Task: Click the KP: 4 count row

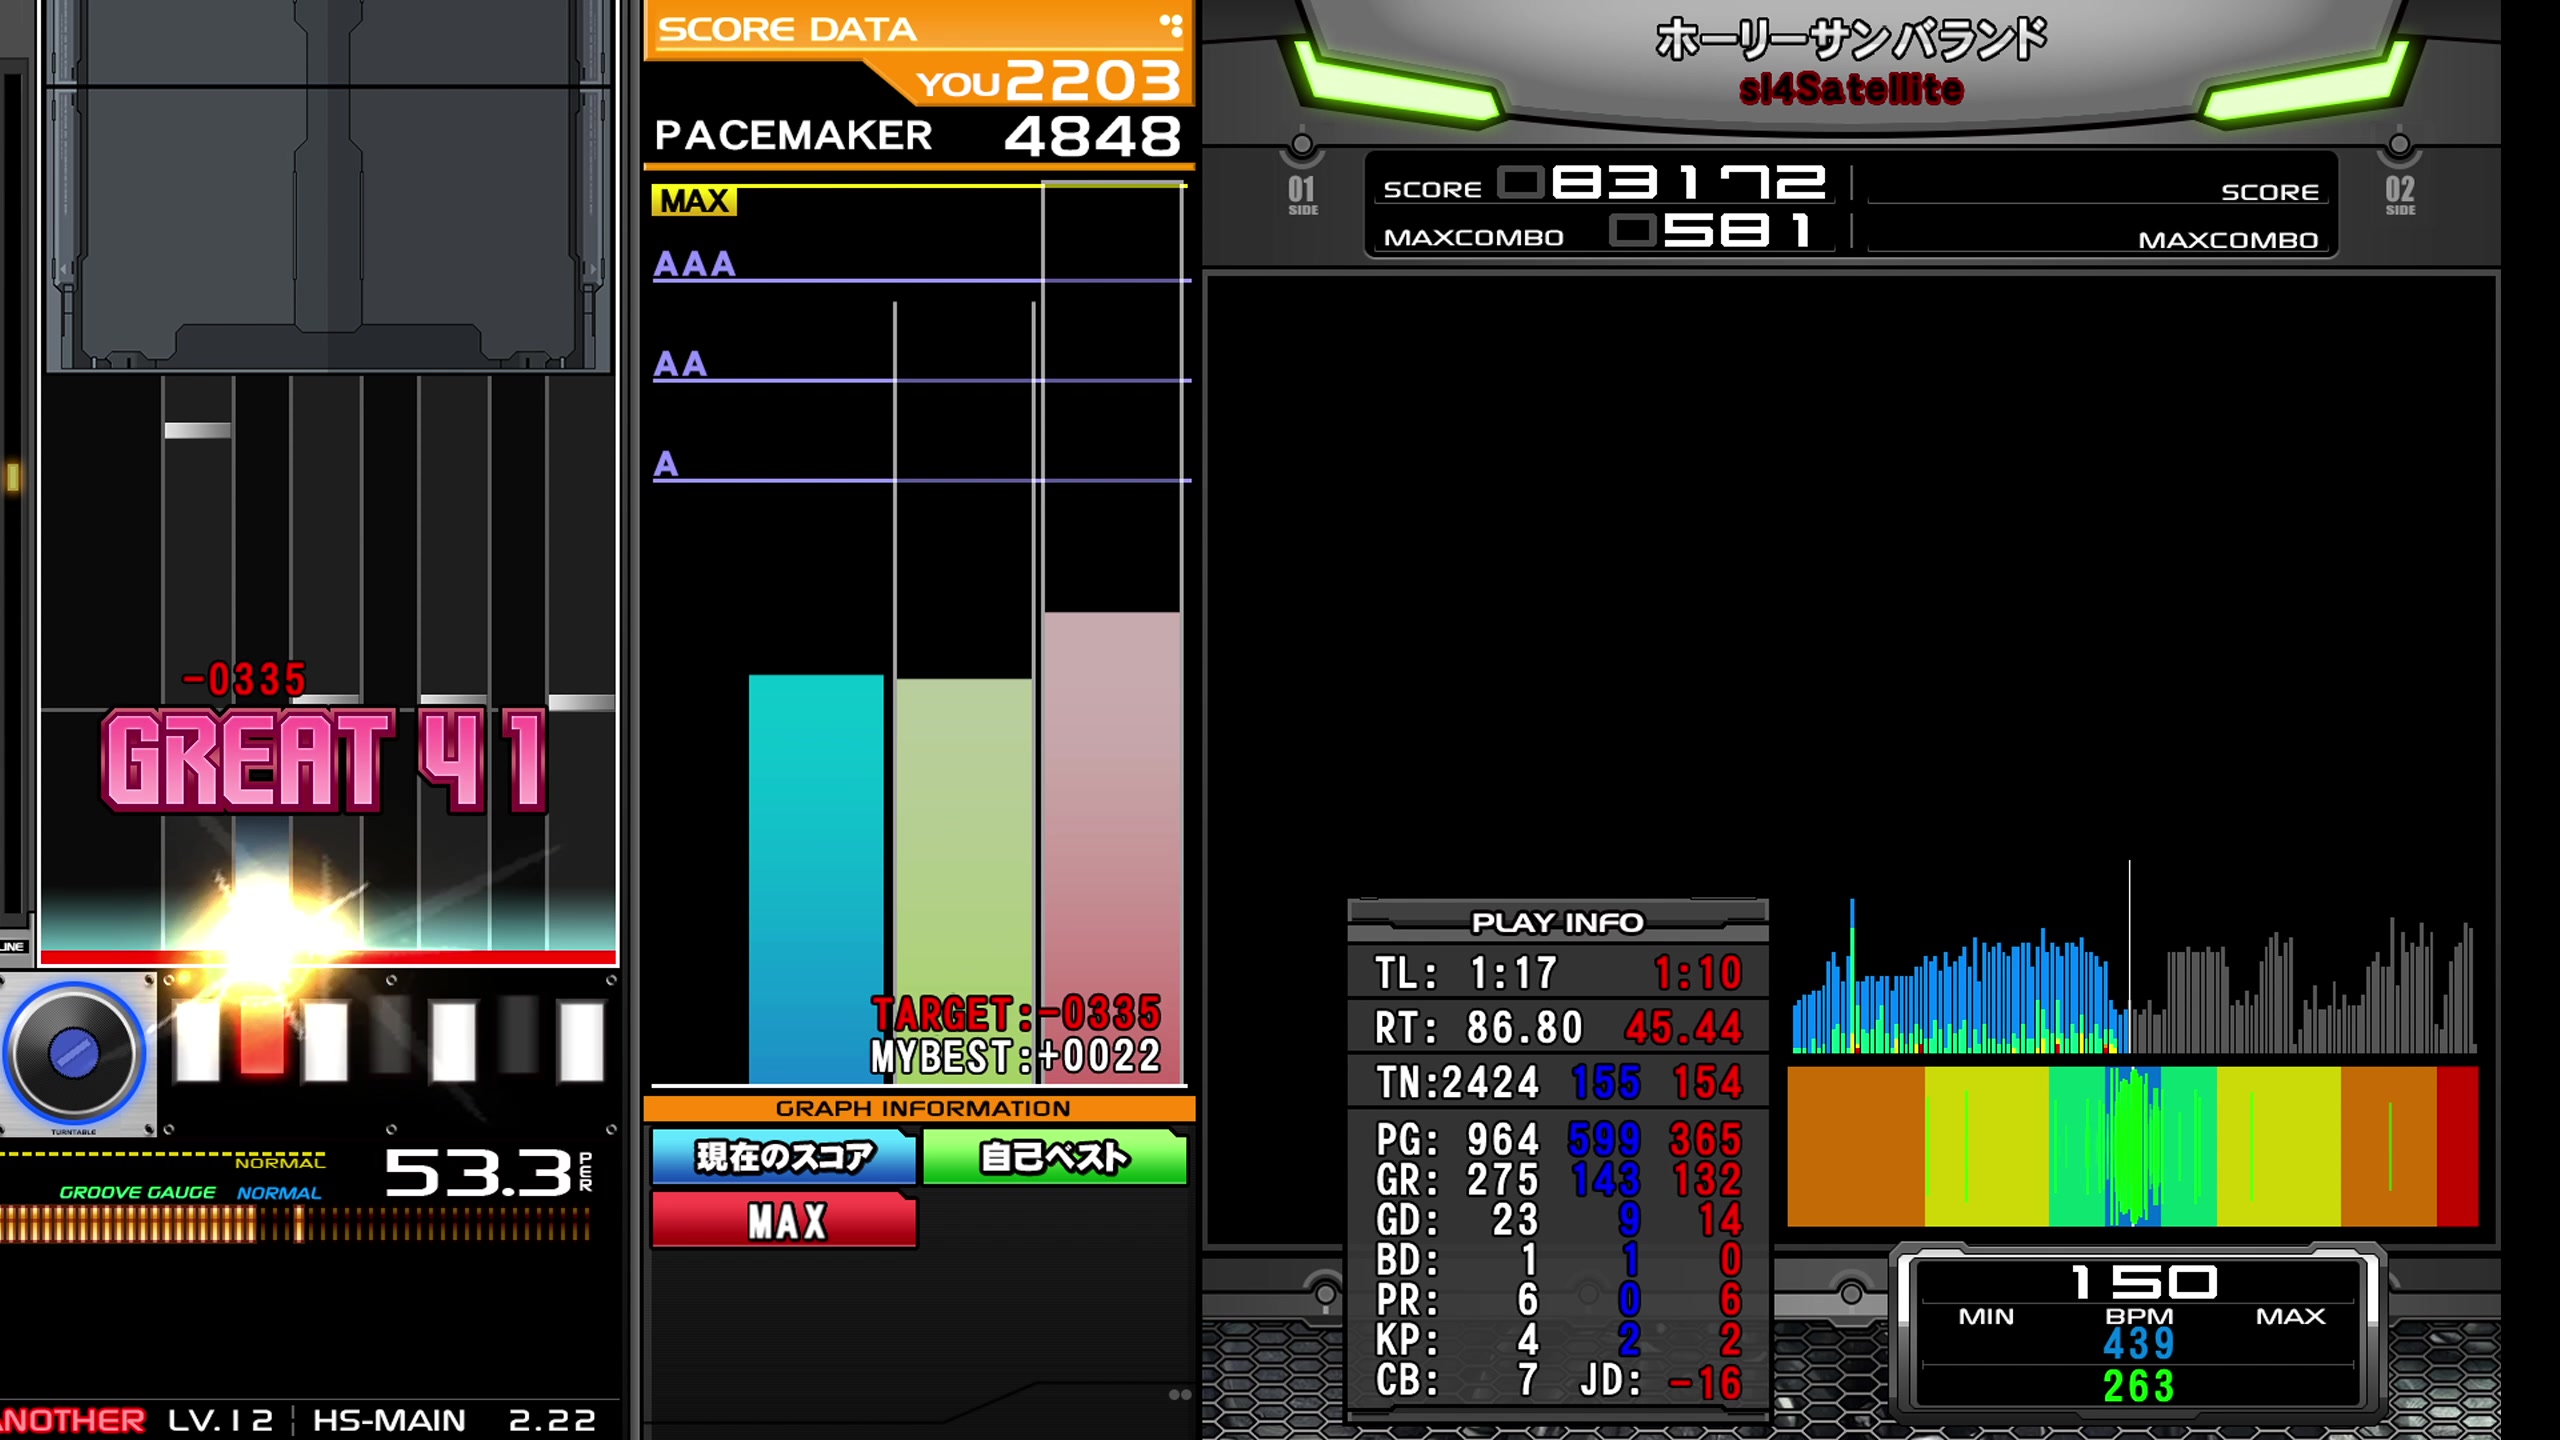Action: [1558, 1340]
